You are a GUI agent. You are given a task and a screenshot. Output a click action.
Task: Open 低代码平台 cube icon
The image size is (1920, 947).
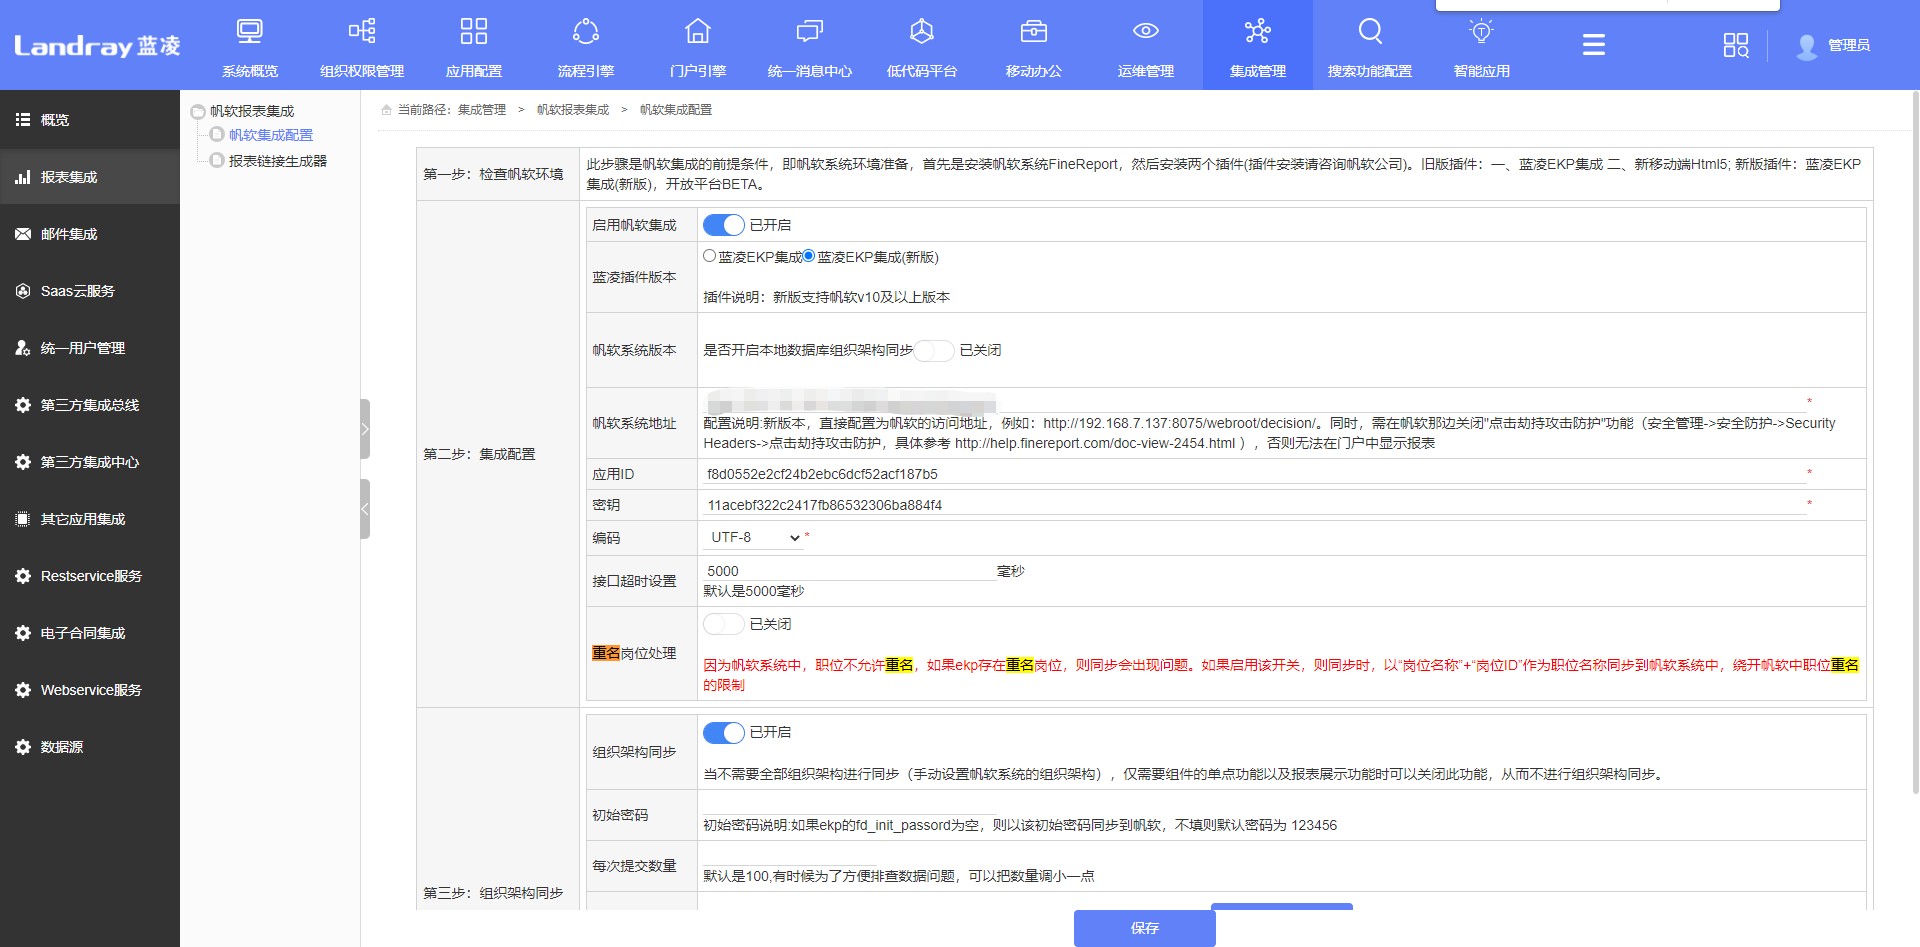pos(922,31)
